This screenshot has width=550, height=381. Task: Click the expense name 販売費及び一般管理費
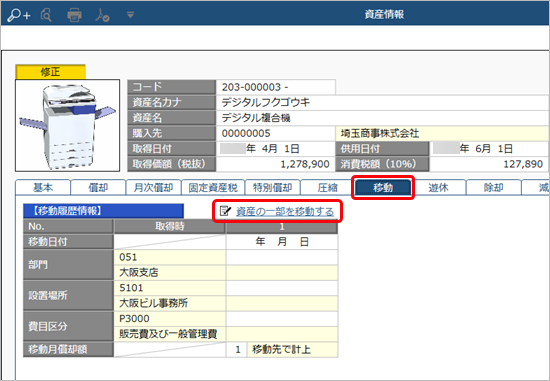(x=169, y=334)
